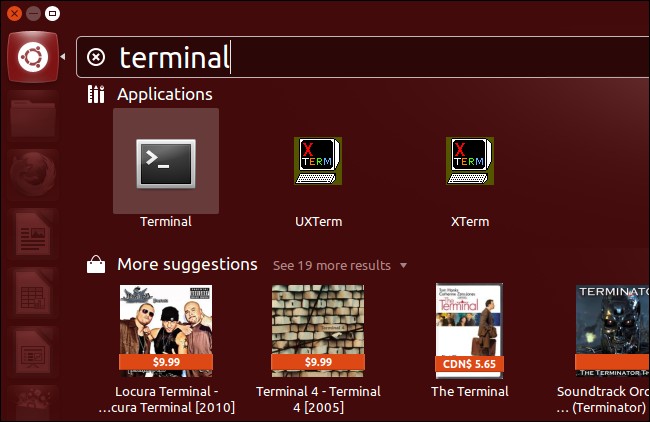Open the XTerm application icon
This screenshot has height=422, width=650.
pyautogui.click(x=470, y=161)
